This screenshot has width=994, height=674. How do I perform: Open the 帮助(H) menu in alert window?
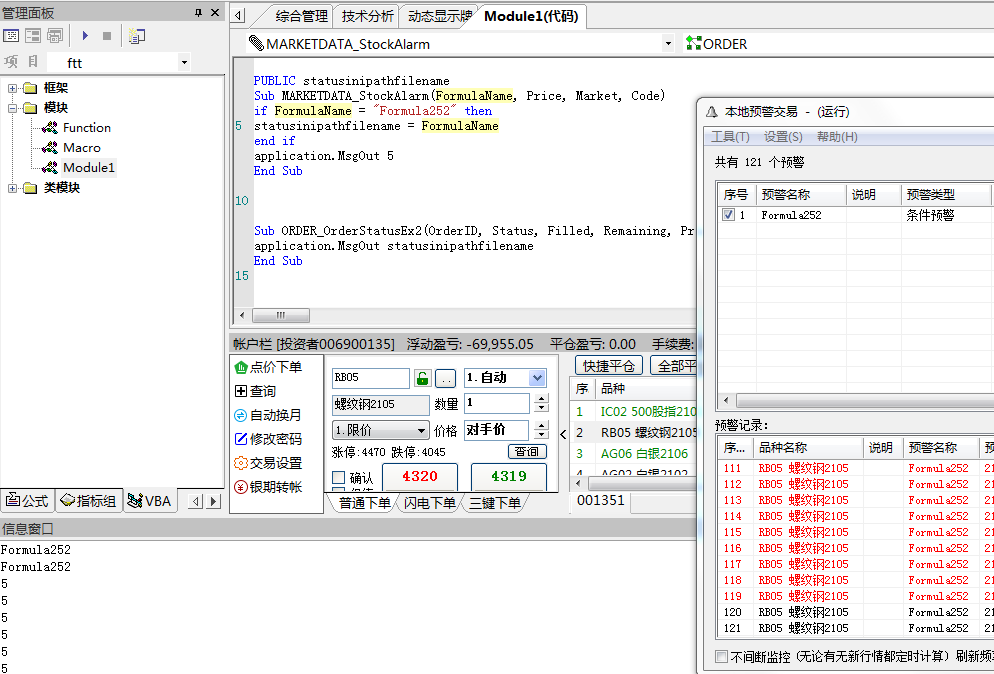click(837, 137)
